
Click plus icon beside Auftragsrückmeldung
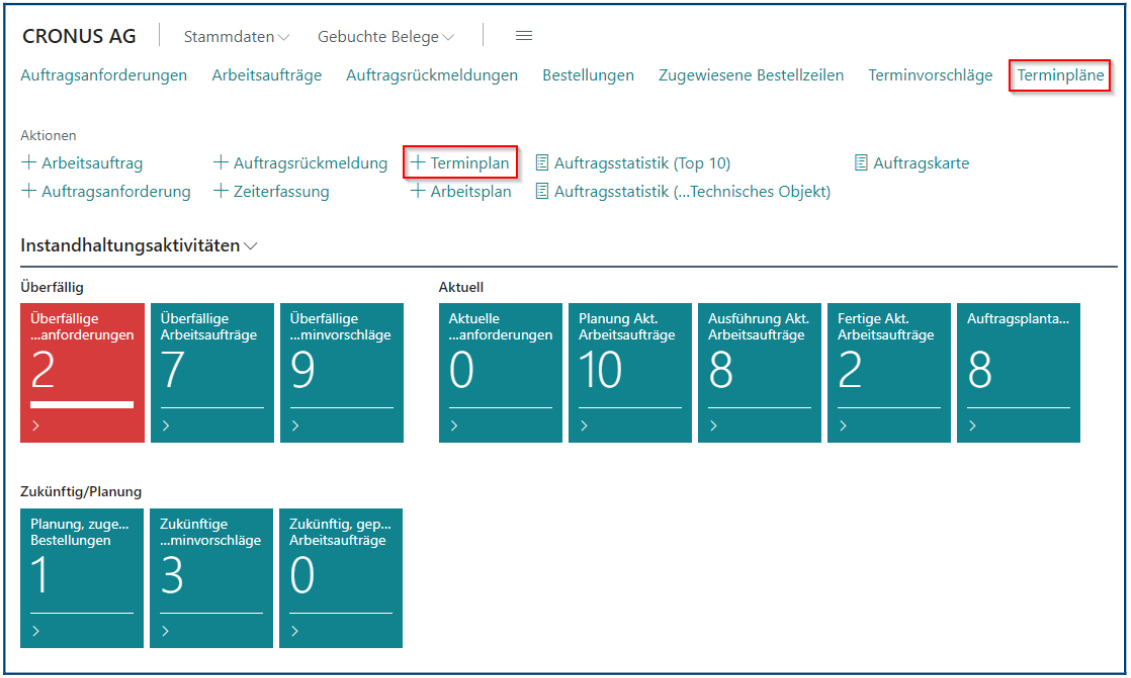point(221,162)
